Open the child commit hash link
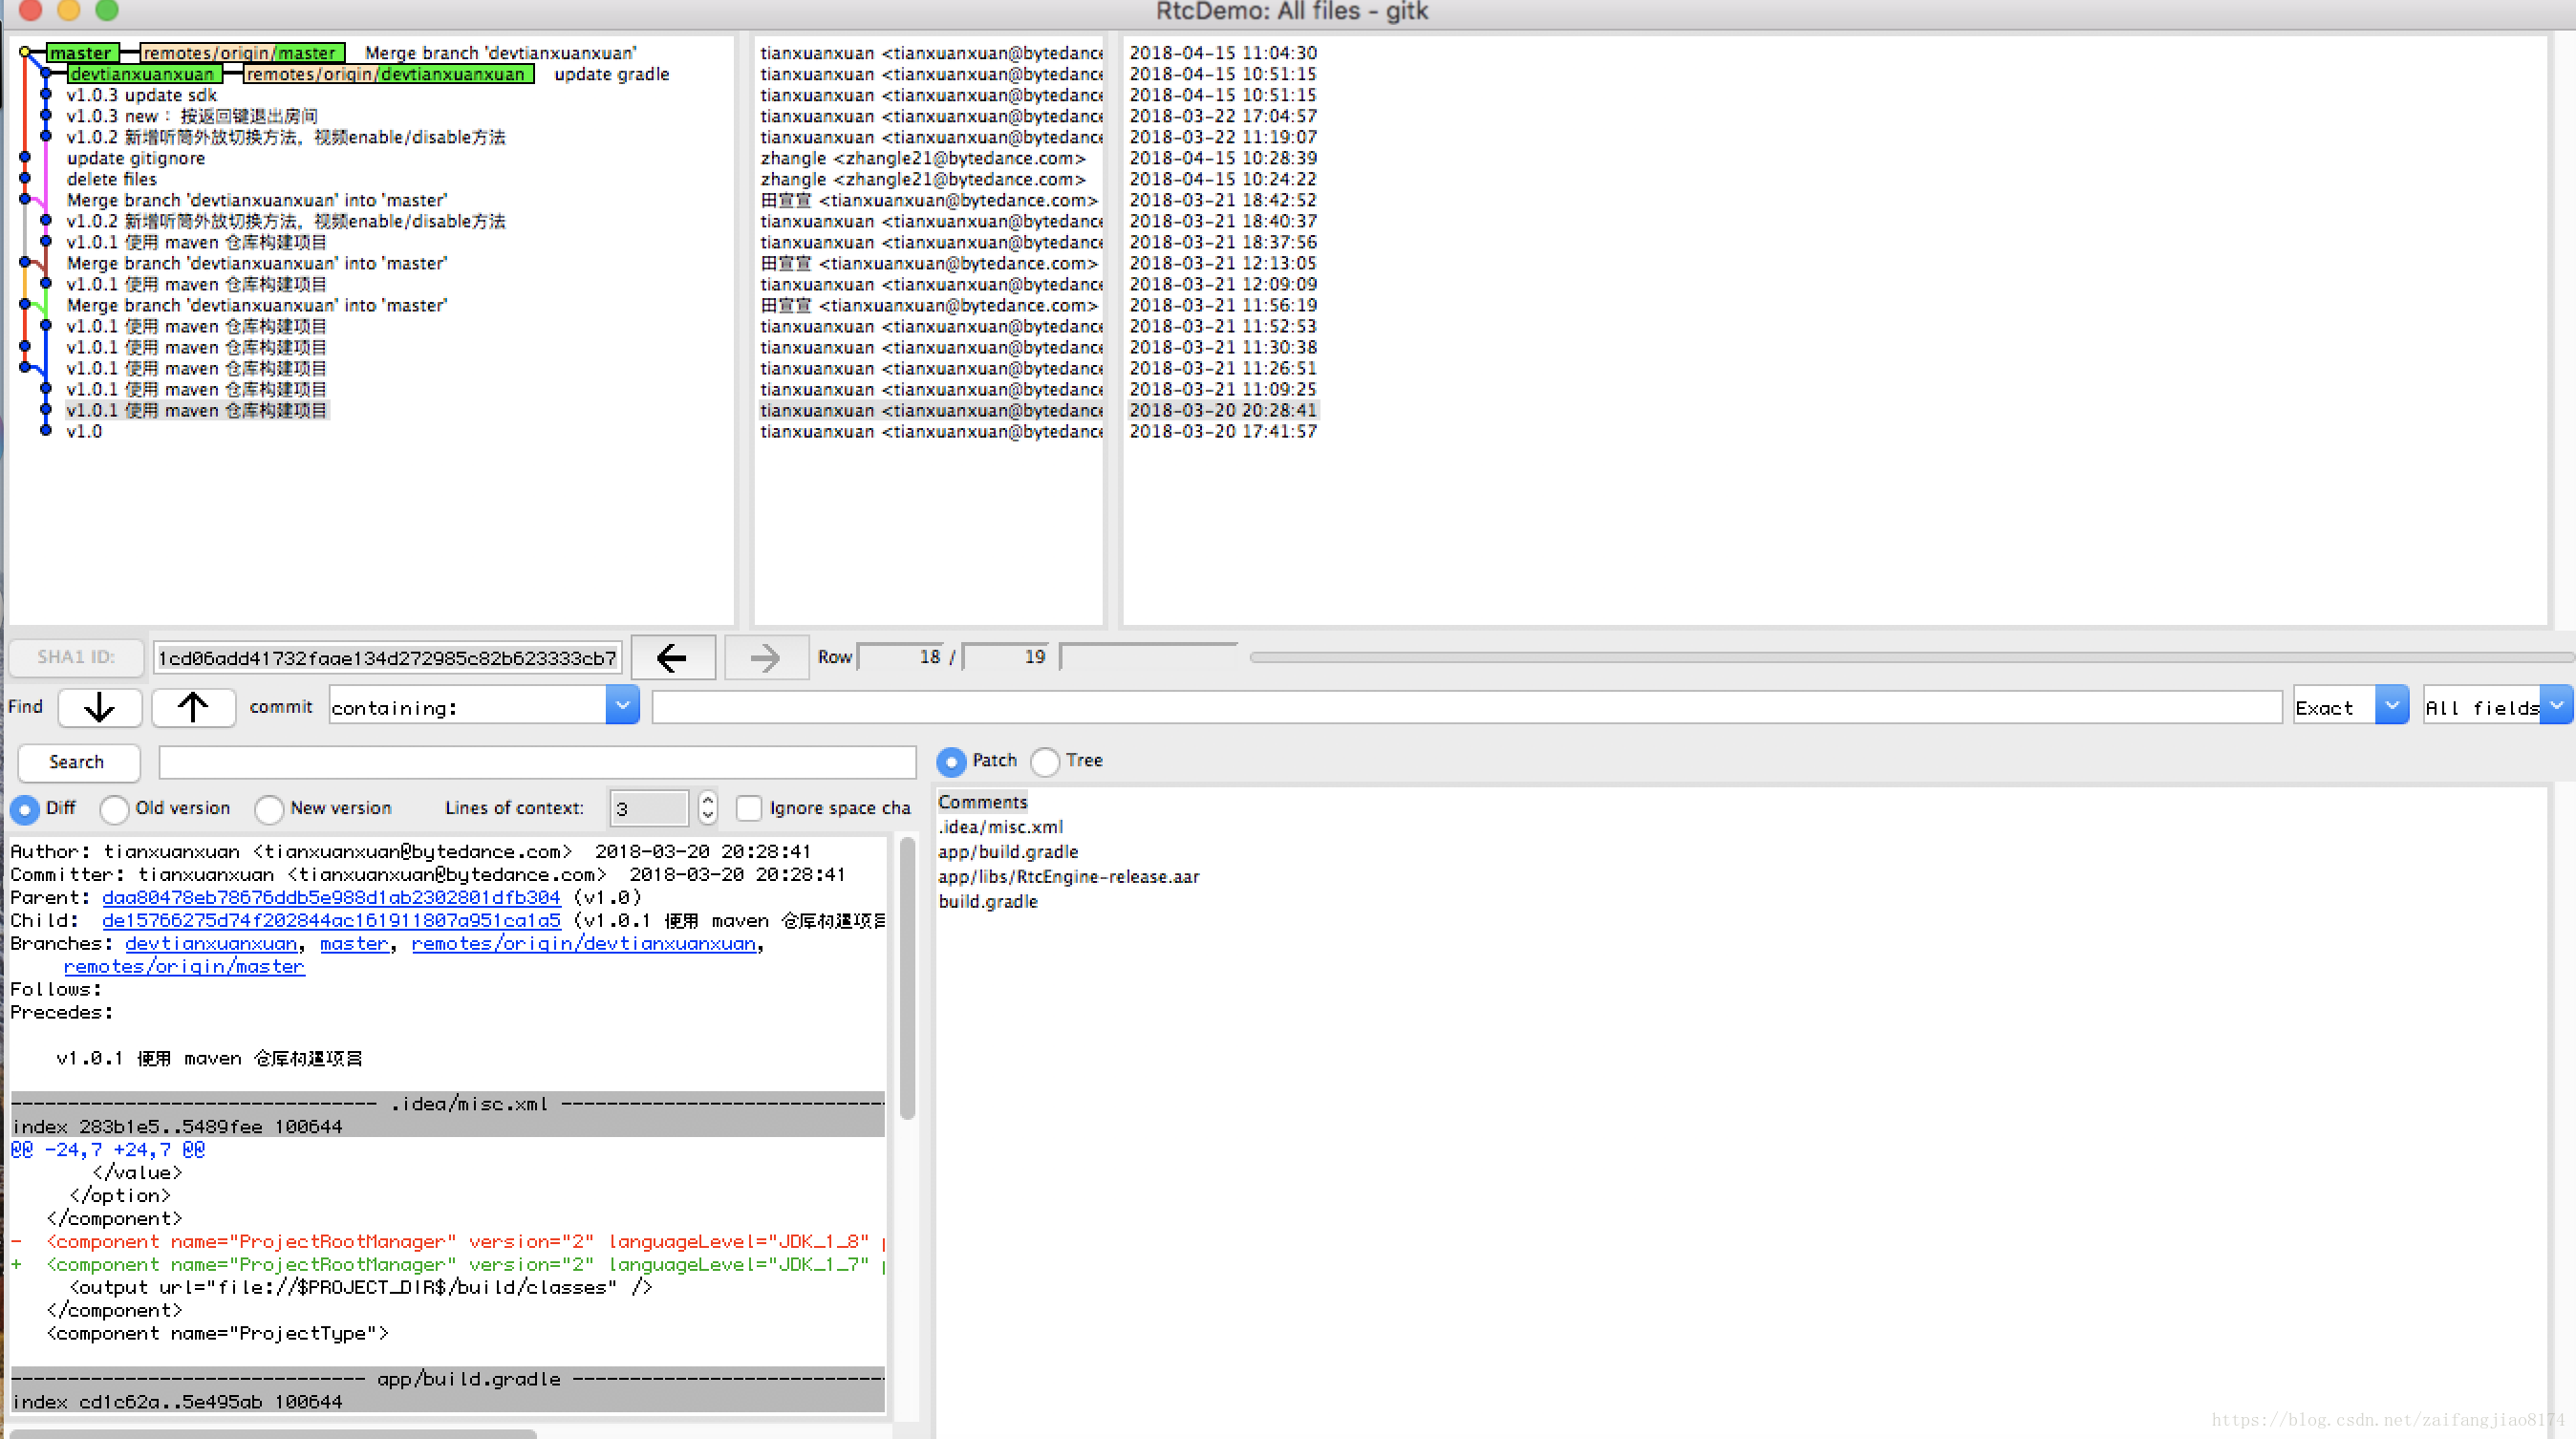2576x1439 pixels. click(x=331, y=920)
